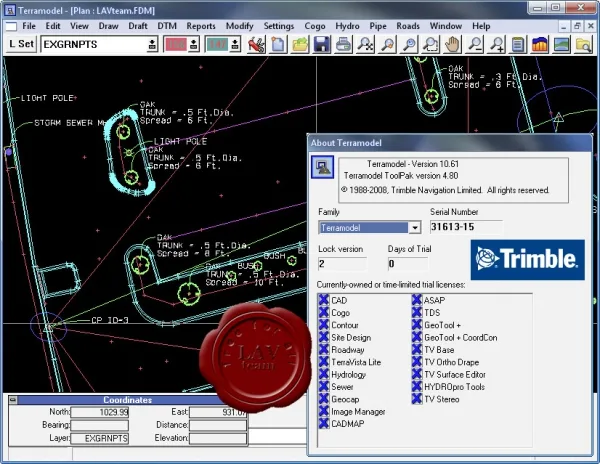Screen dimensions: 600x464
Task: Select the Pan hand tool
Action: pyautogui.click(x=453, y=44)
